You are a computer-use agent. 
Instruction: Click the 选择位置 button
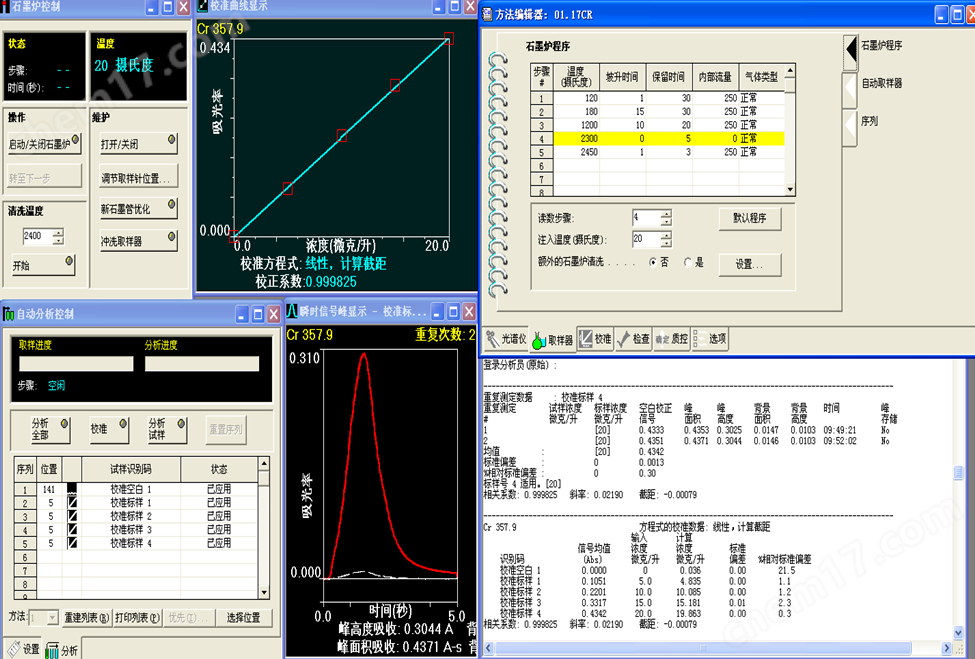pos(243,618)
